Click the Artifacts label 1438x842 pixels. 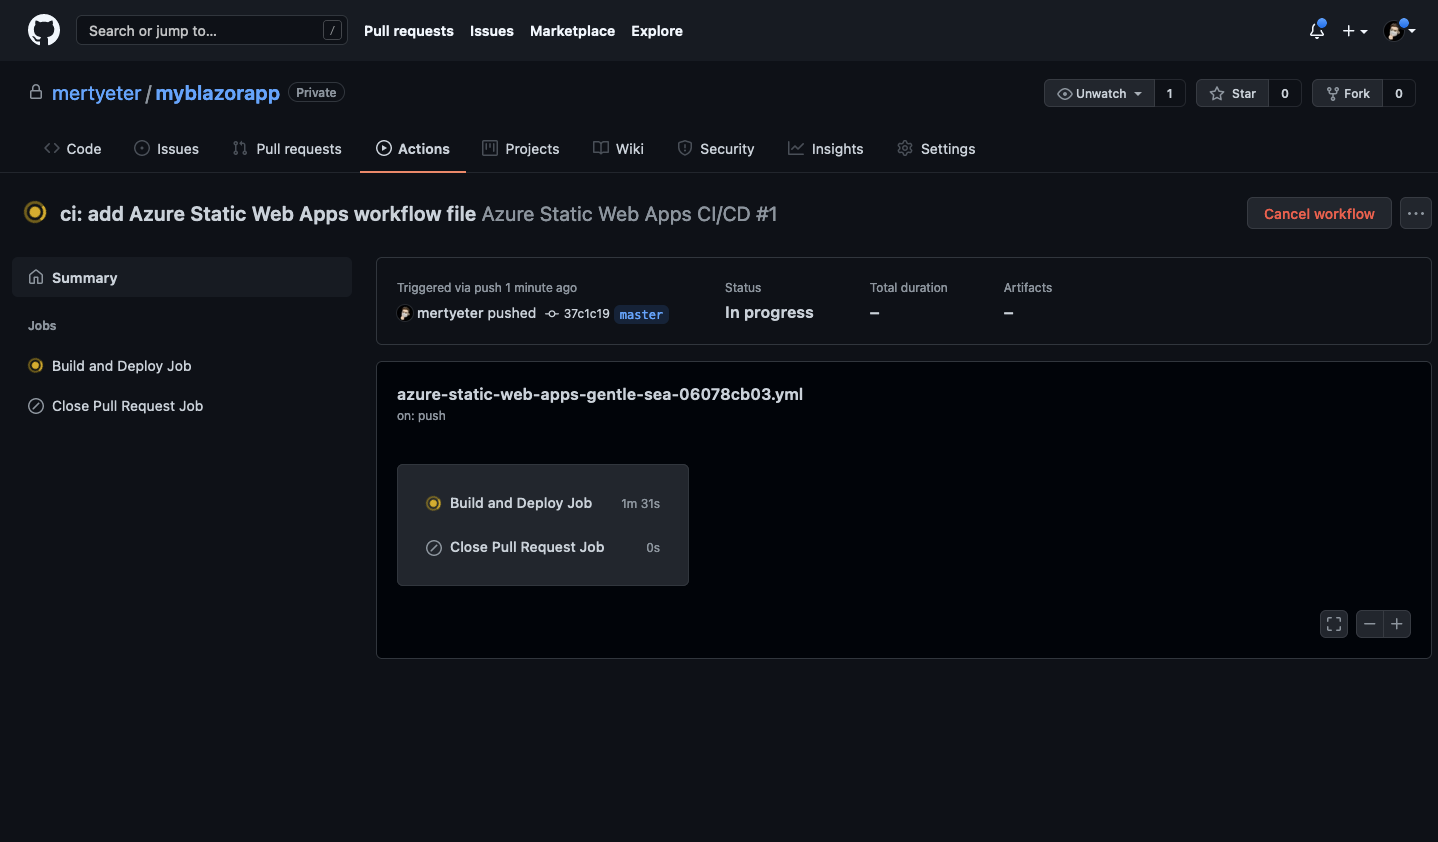1028,288
